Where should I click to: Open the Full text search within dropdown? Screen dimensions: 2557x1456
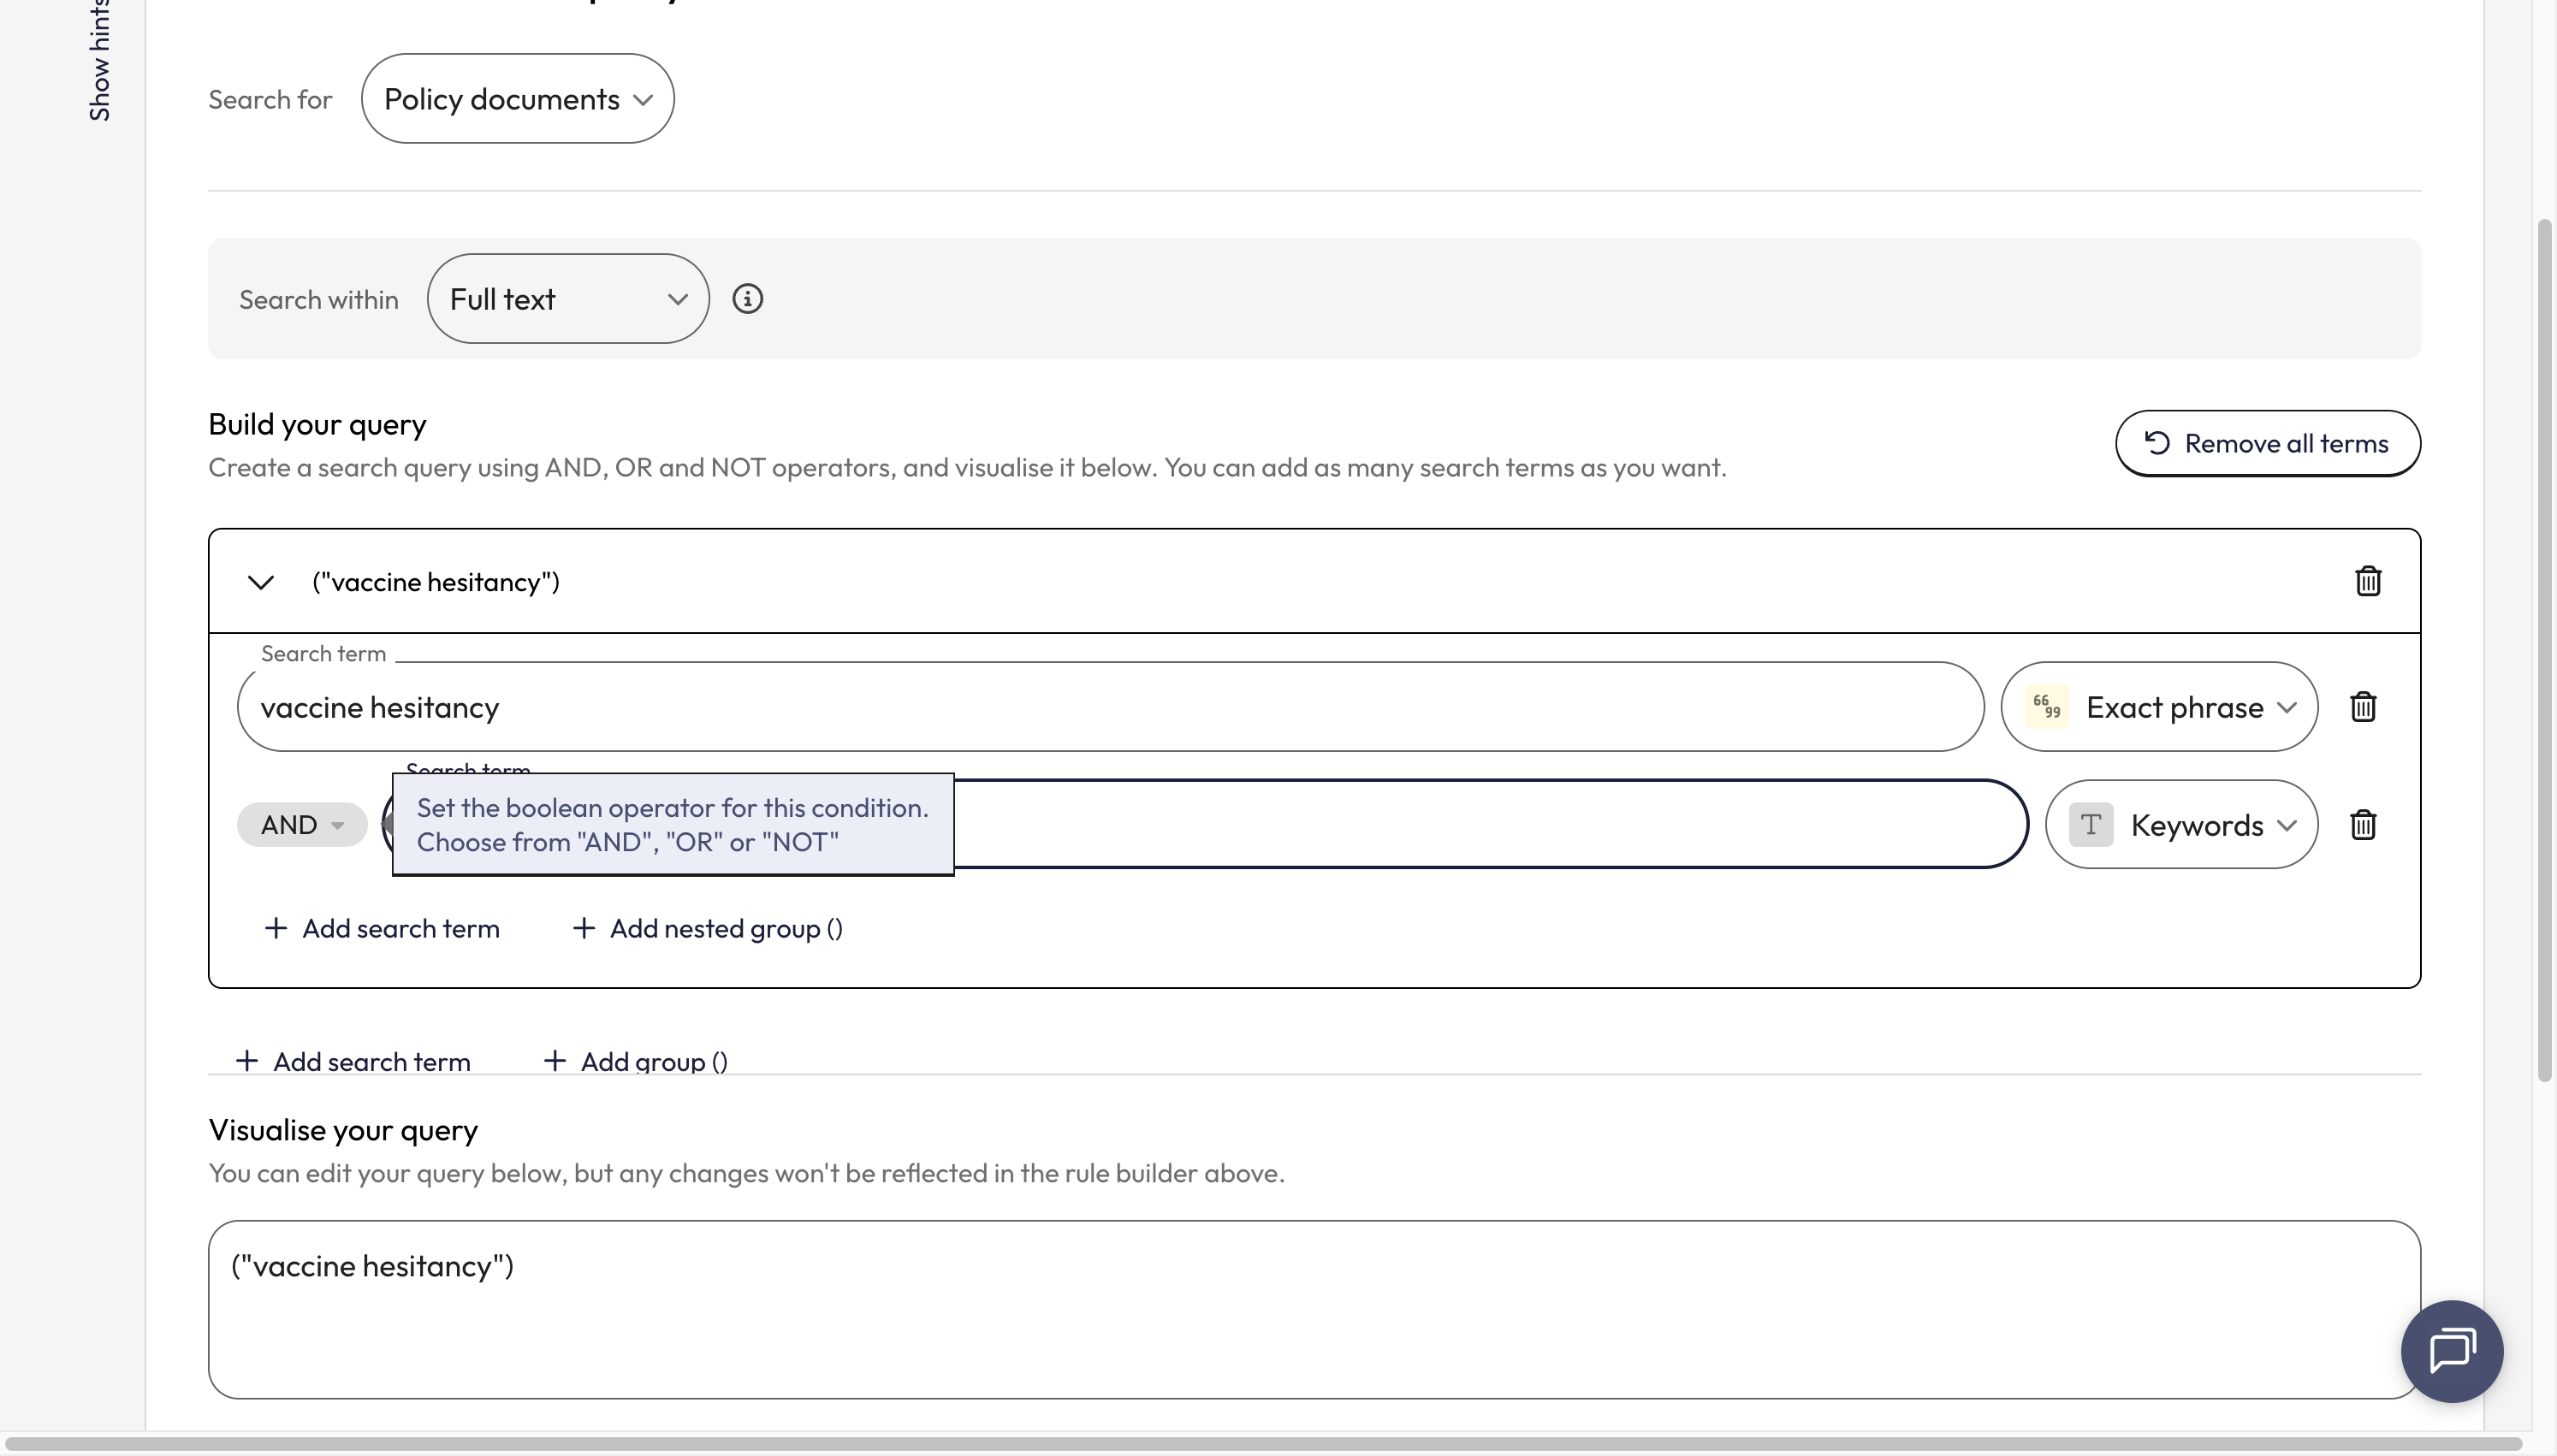point(568,299)
